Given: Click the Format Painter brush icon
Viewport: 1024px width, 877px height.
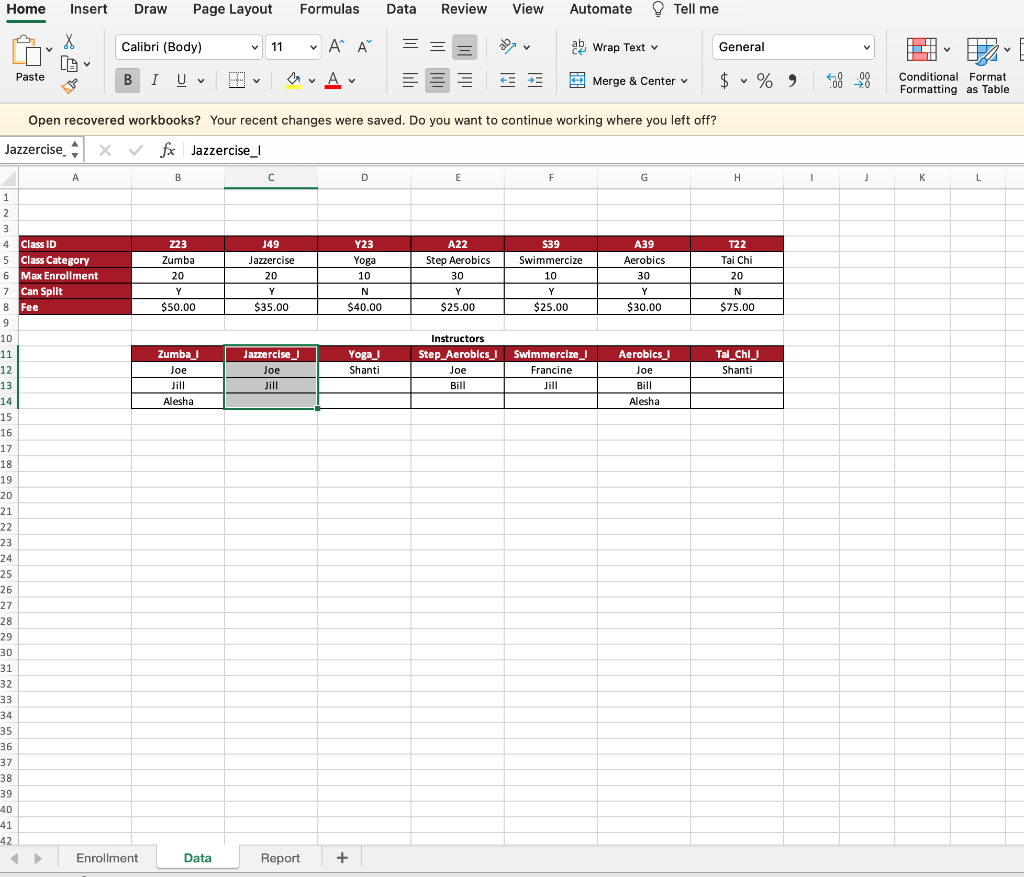Looking at the screenshot, I should click(69, 88).
